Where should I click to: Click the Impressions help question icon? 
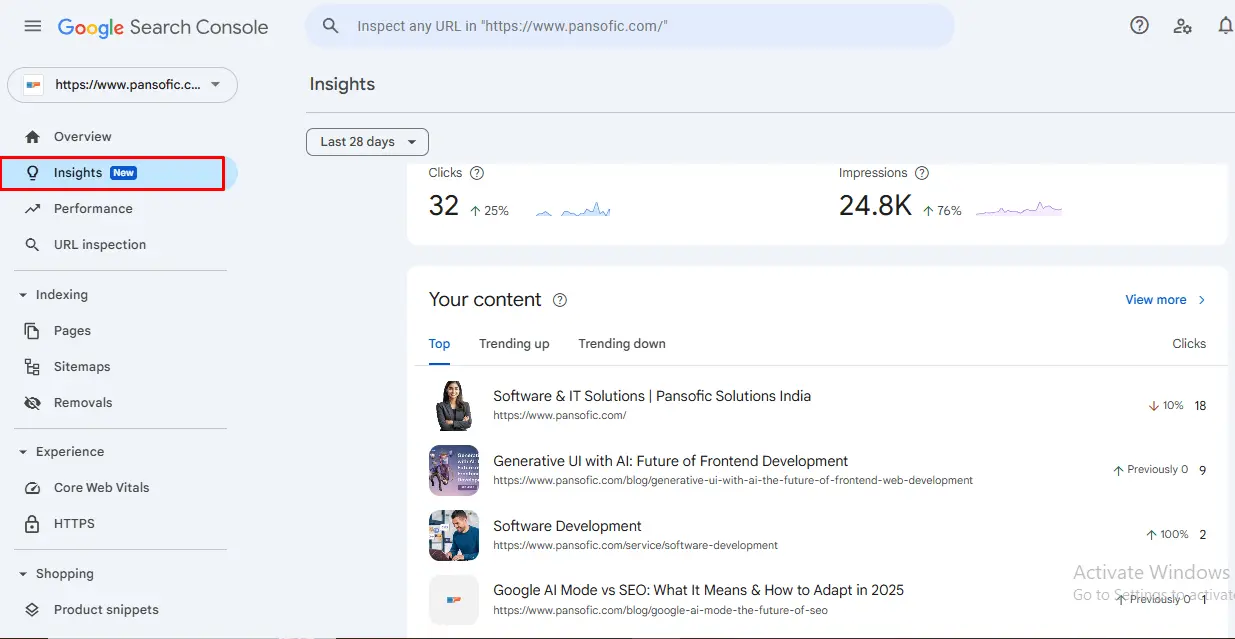(x=922, y=173)
